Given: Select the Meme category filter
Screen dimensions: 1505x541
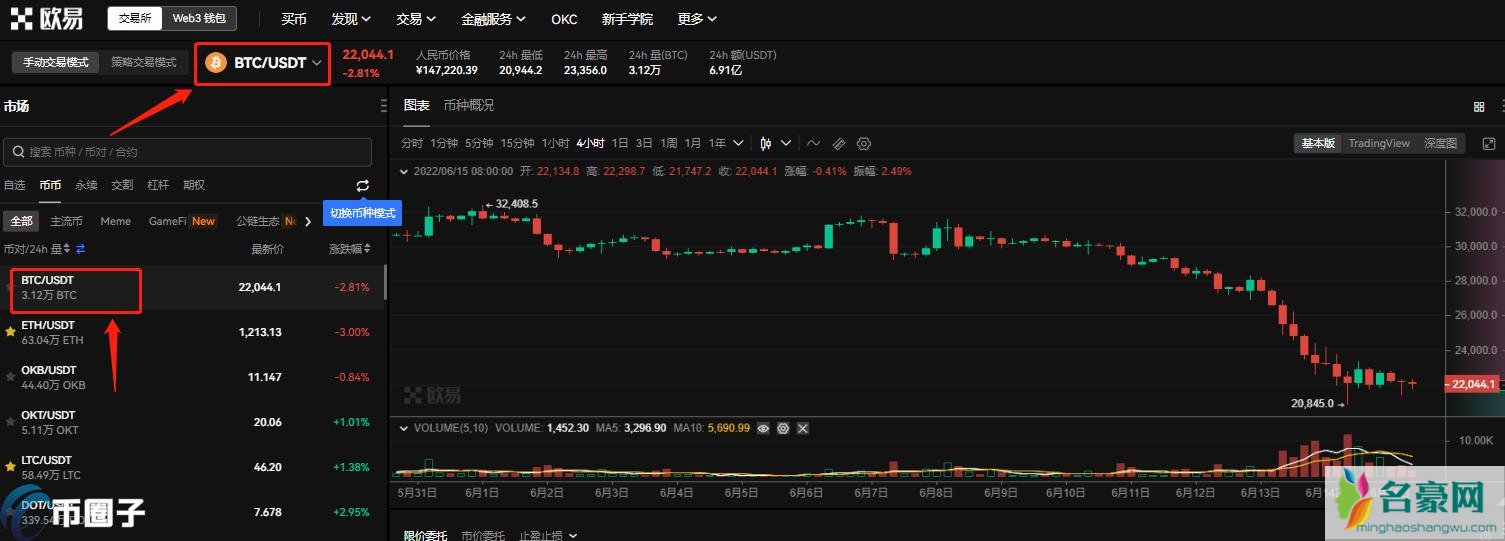Looking at the screenshot, I should tap(115, 221).
